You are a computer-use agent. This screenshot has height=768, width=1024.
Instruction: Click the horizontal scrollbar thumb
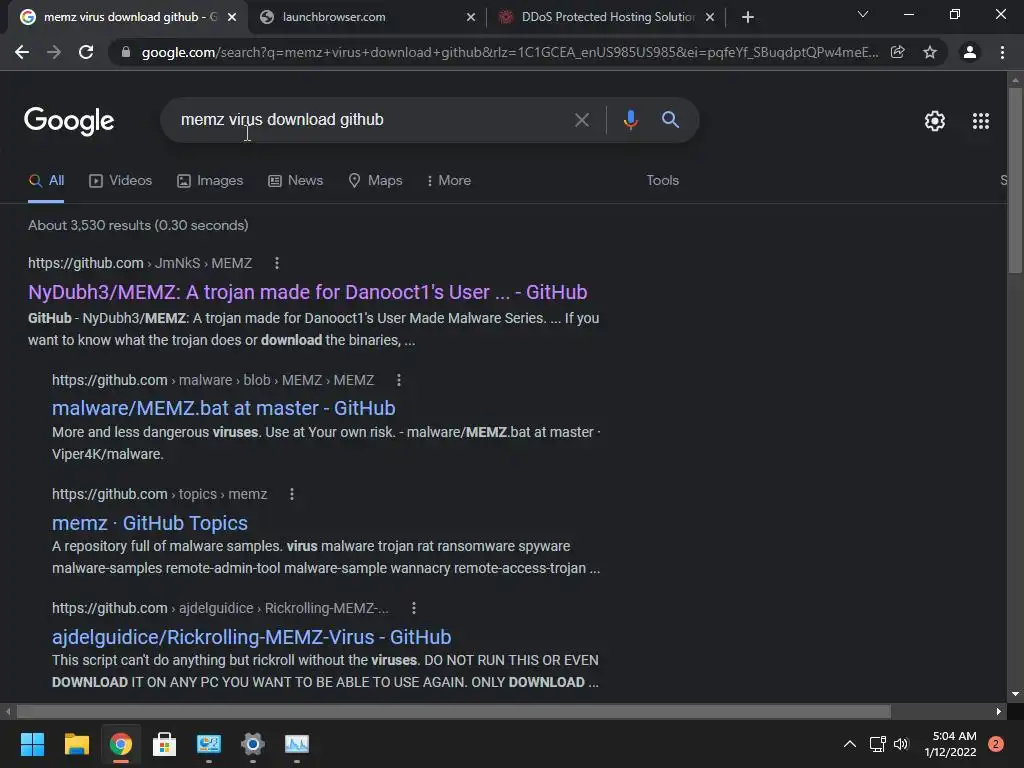(x=454, y=711)
